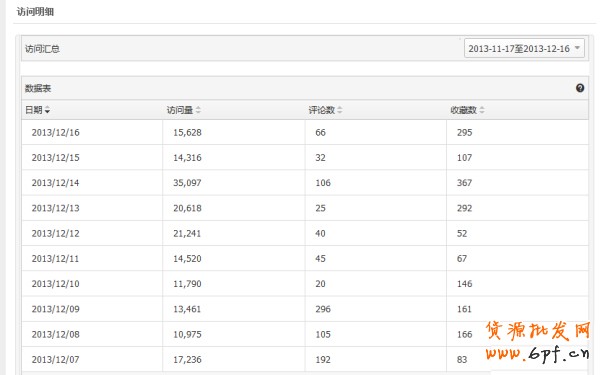
Task: Click the 2013/12/07 row date
Action: (55, 360)
